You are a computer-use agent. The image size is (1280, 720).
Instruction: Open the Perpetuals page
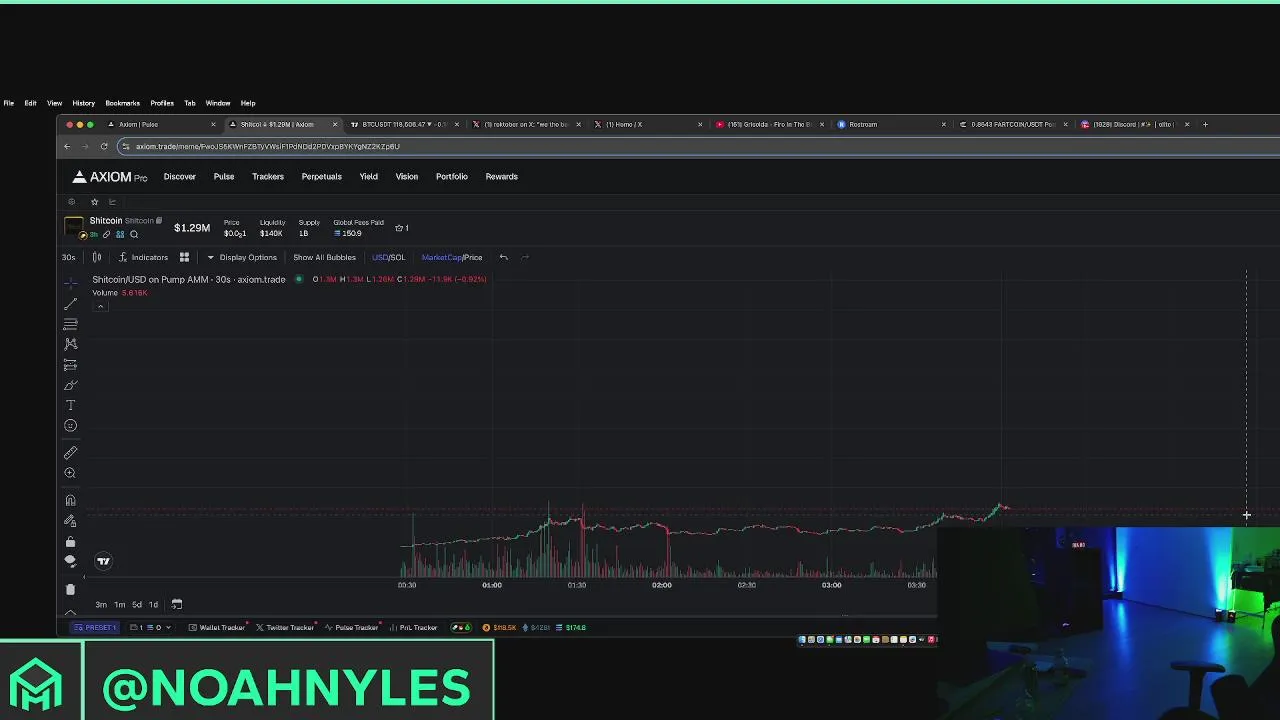322,176
